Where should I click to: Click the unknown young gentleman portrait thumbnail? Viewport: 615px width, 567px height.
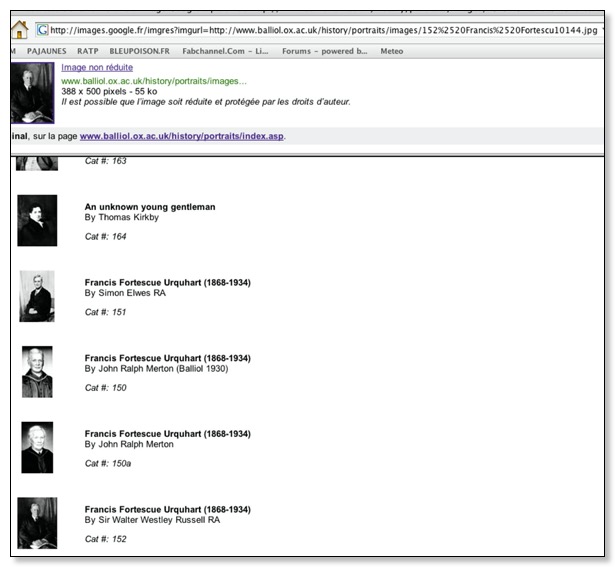pyautogui.click(x=37, y=220)
